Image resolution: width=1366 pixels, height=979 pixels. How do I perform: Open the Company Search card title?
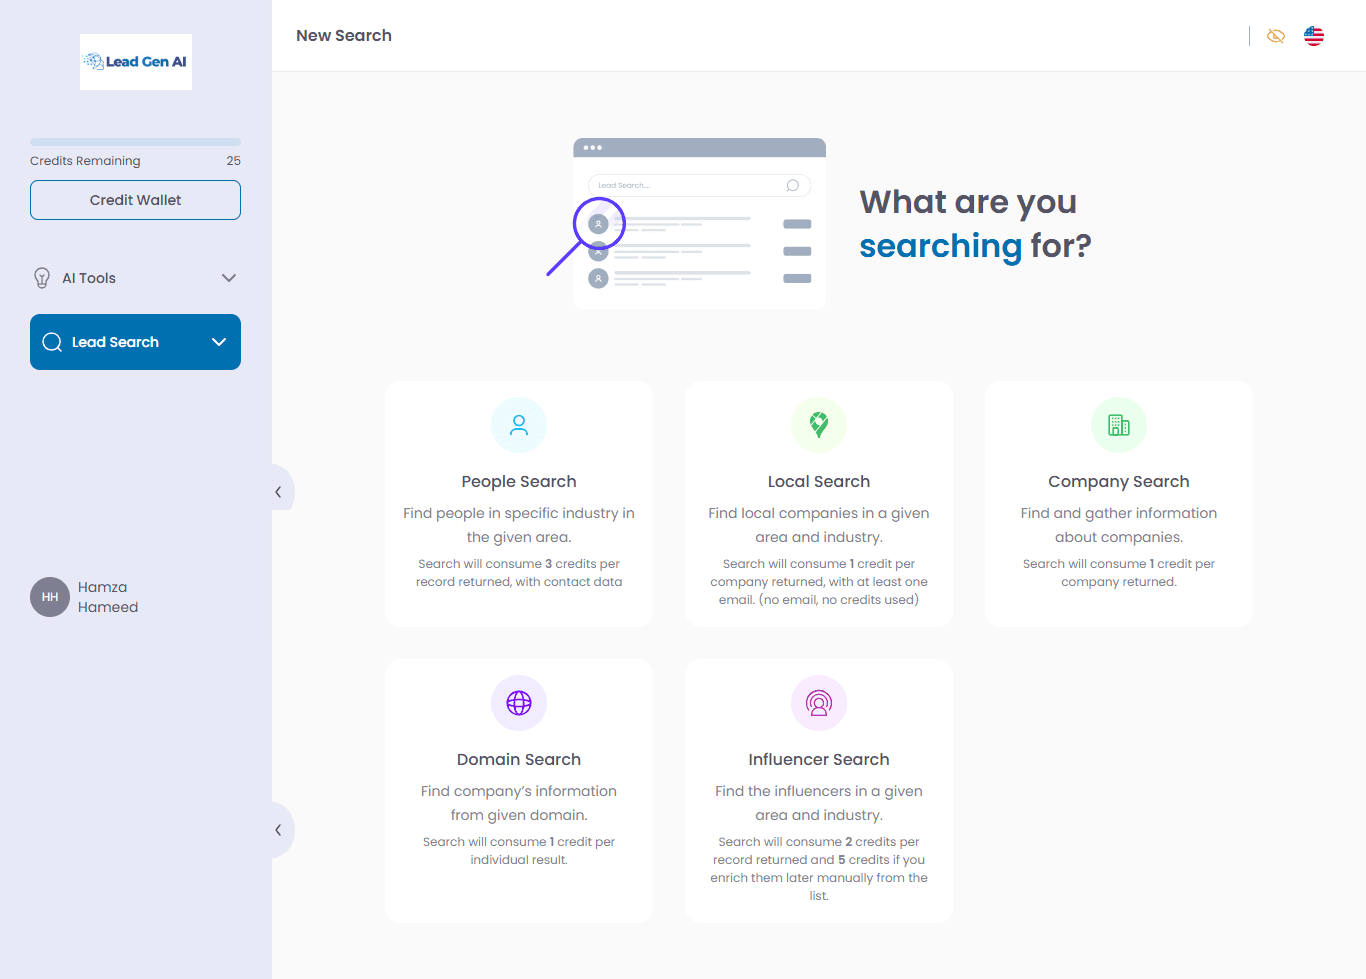[x=1119, y=482]
